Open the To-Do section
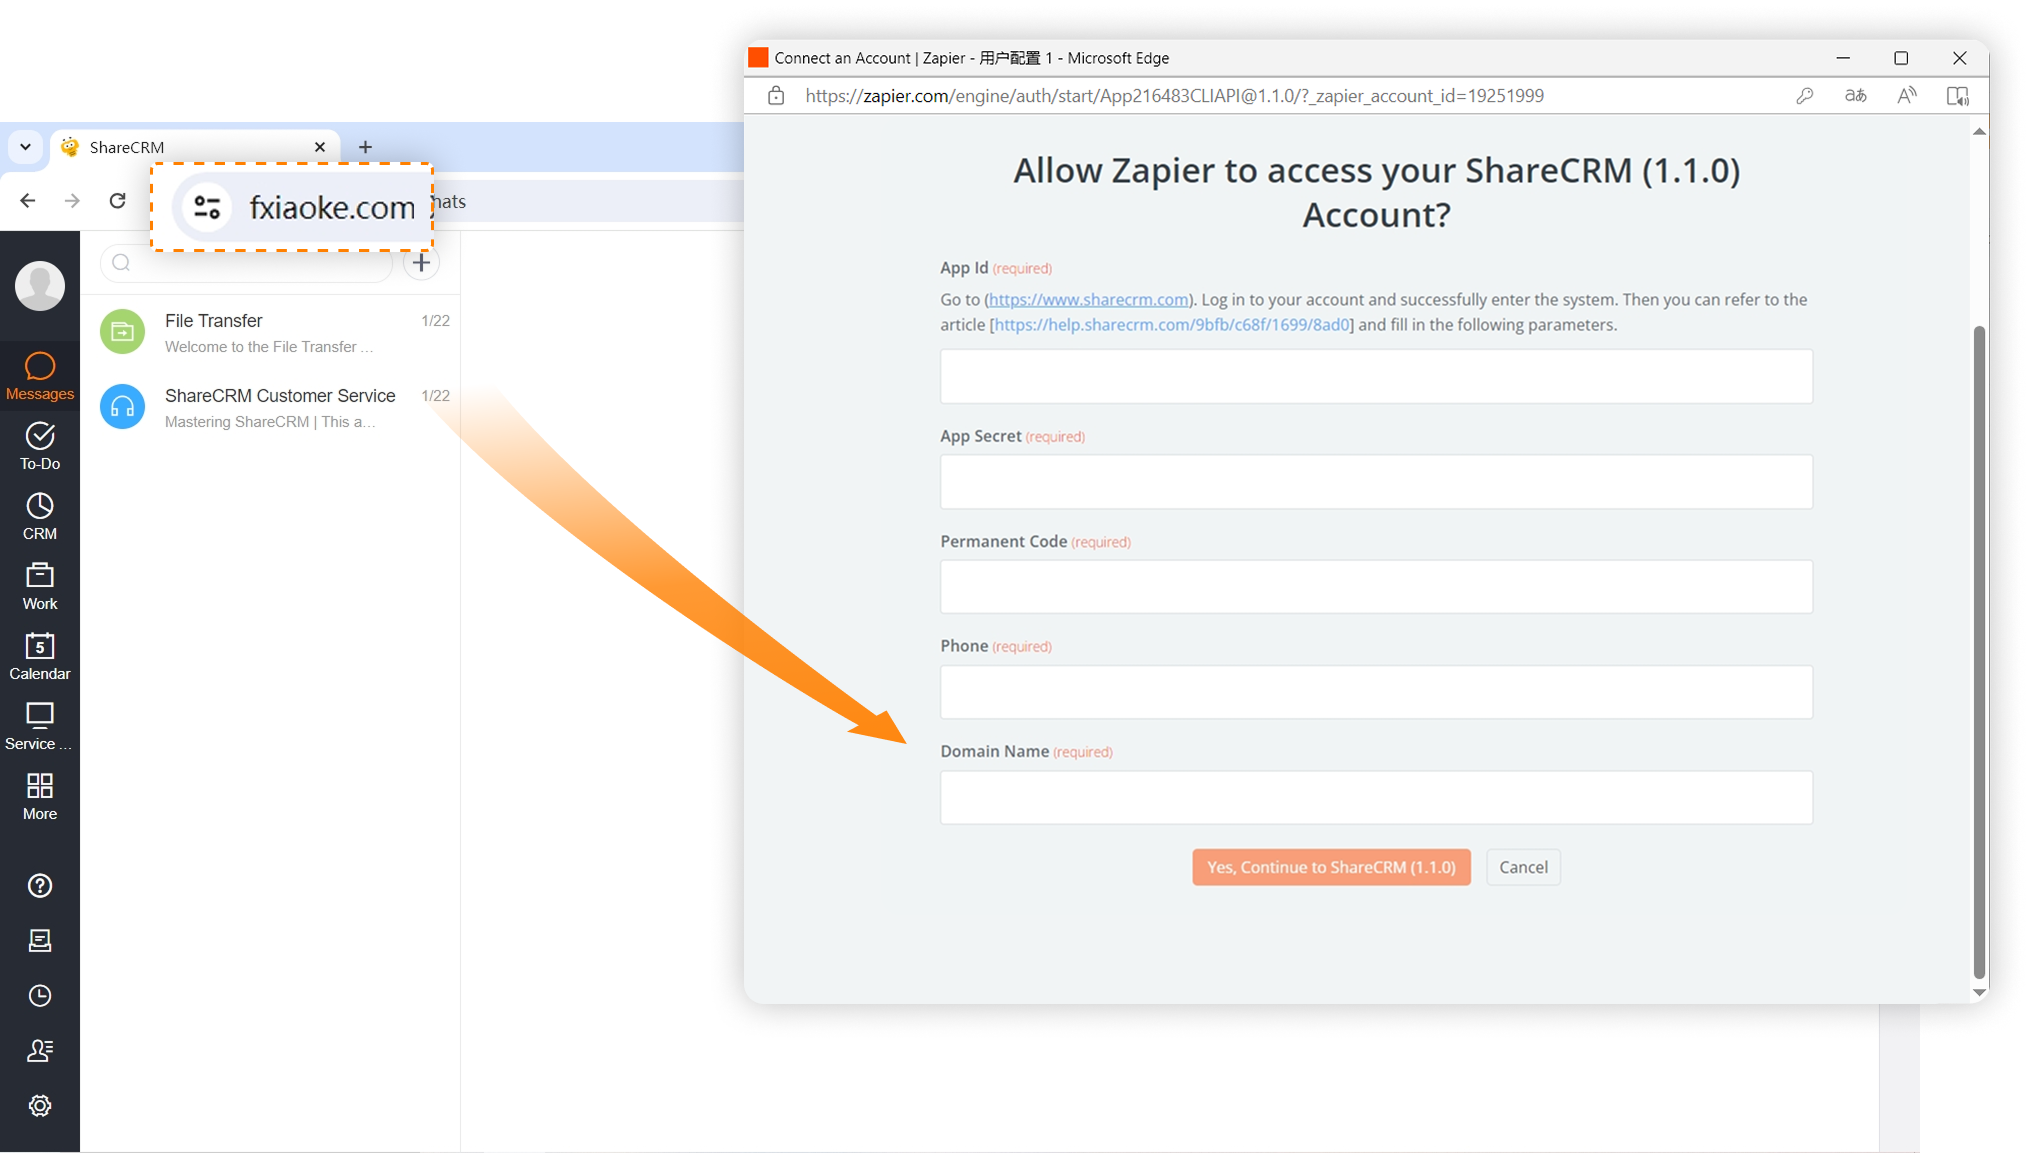 pos(40,447)
